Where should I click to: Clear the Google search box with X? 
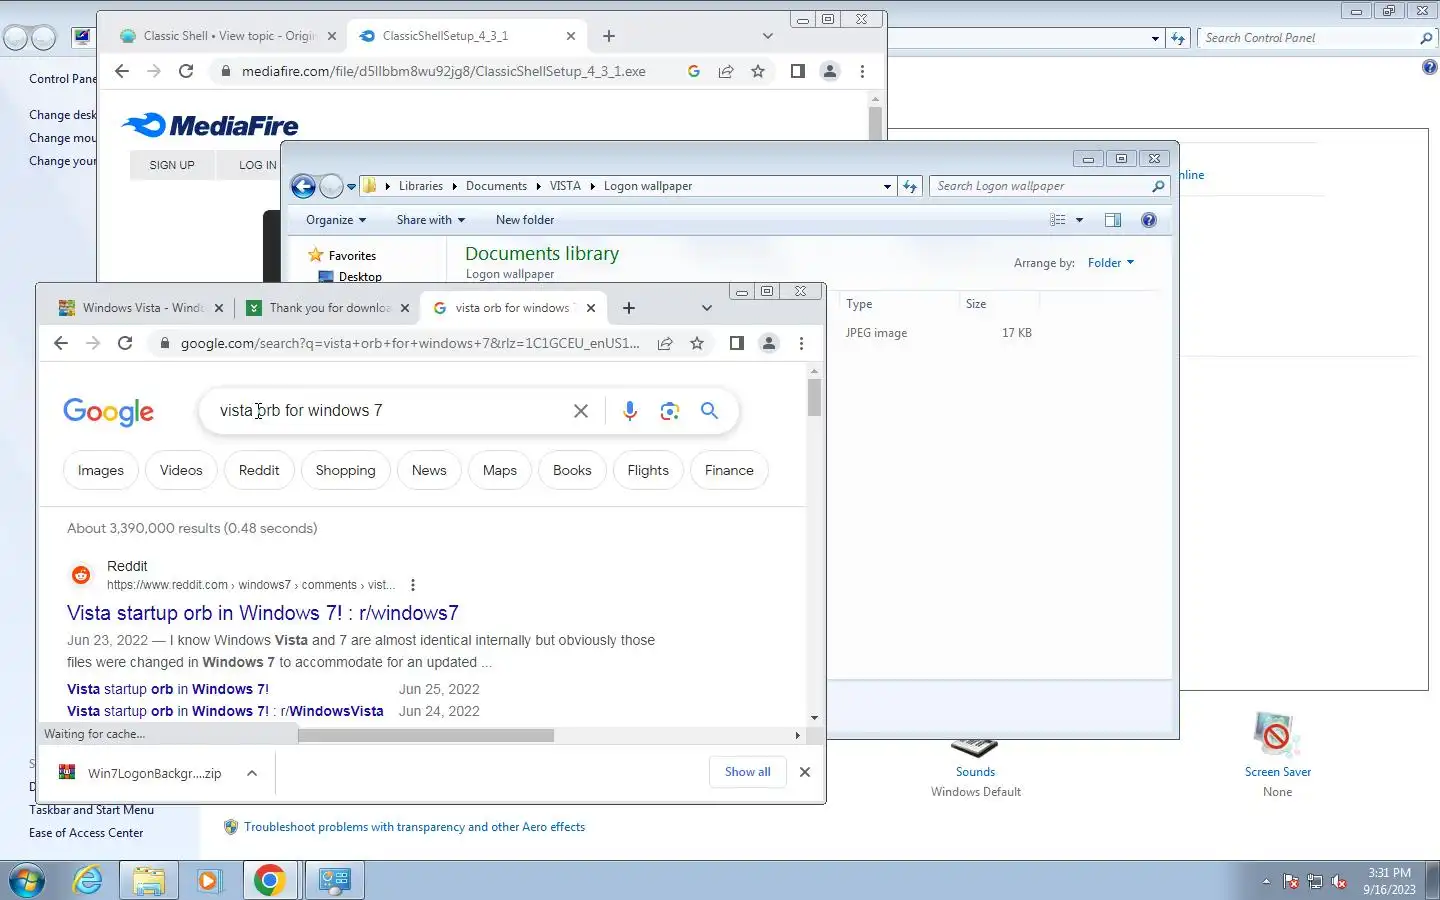580,411
